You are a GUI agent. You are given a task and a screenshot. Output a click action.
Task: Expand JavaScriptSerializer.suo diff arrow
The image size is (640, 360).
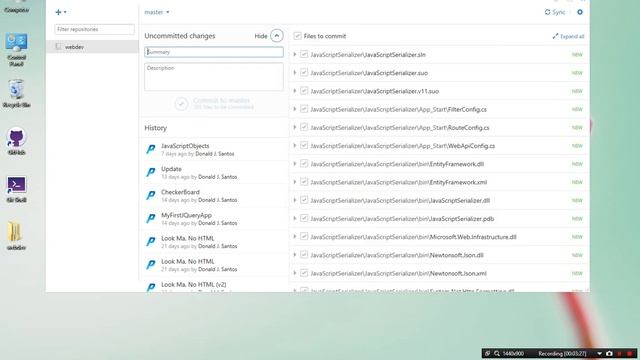point(295,73)
